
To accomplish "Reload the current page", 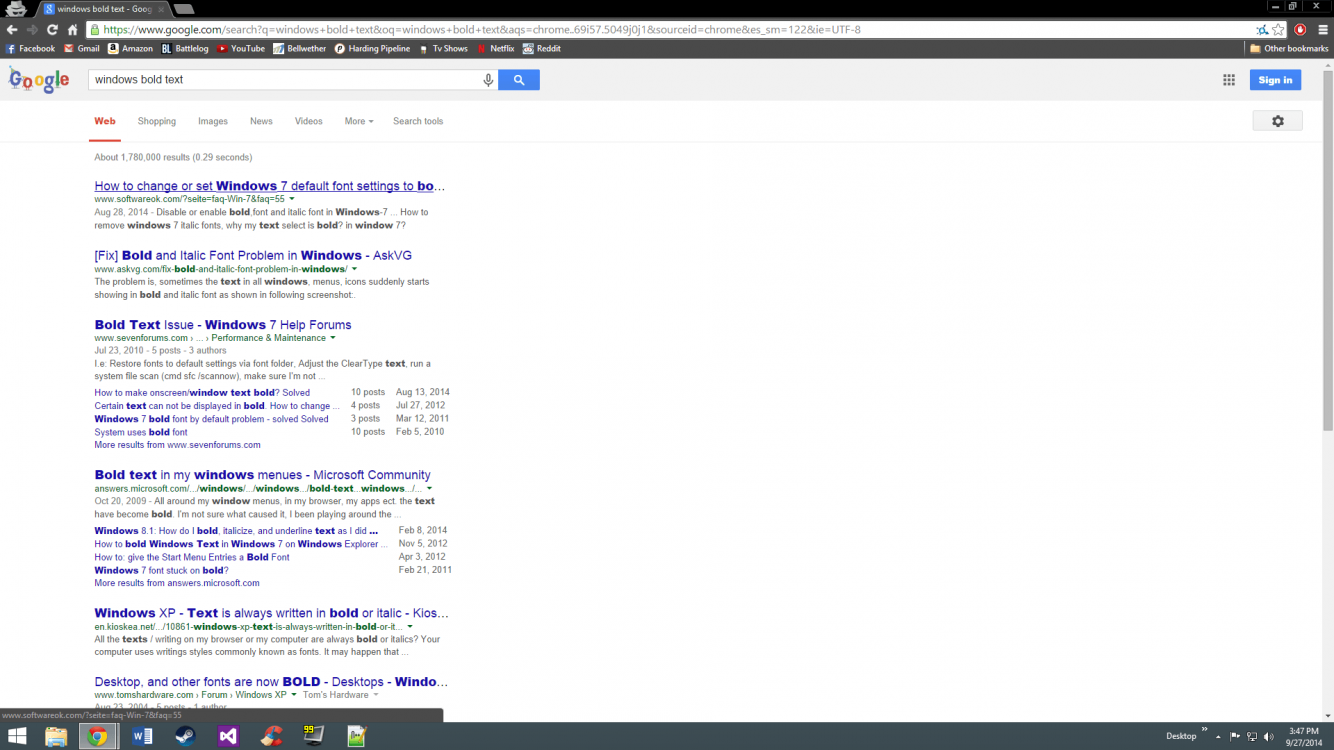I will point(52,30).
